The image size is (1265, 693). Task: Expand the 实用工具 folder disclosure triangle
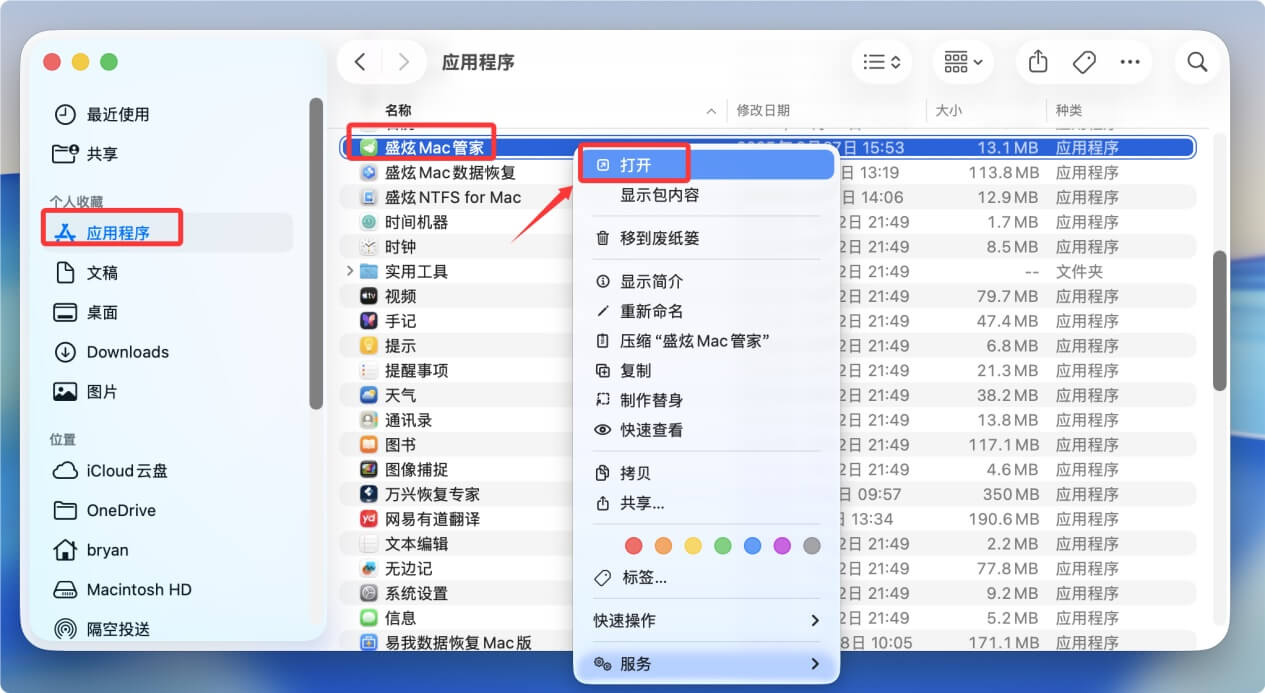click(348, 270)
